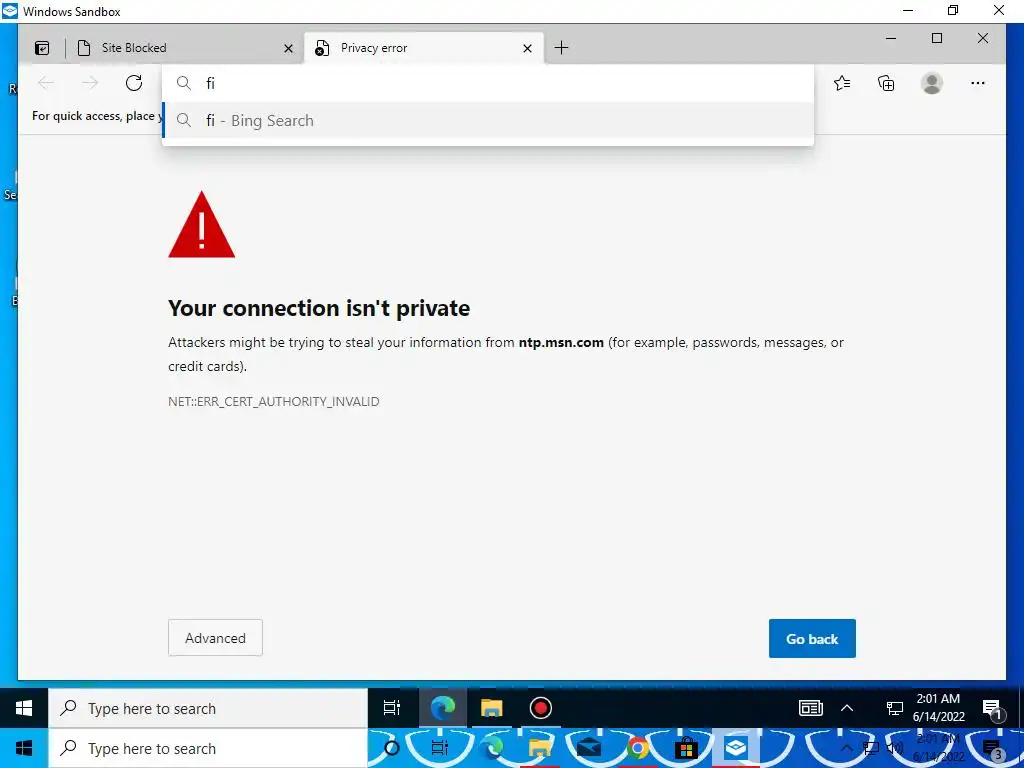Screen dimensions: 1024x768
Task: Open Edge Settings and more menu
Action: pyautogui.click(x=977, y=83)
